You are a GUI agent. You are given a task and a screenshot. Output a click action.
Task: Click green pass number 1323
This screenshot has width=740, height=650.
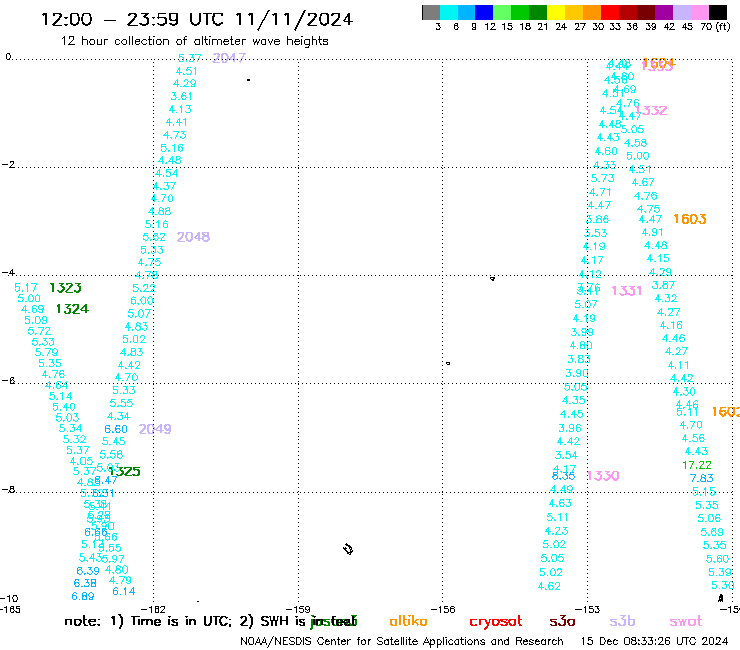65,287
